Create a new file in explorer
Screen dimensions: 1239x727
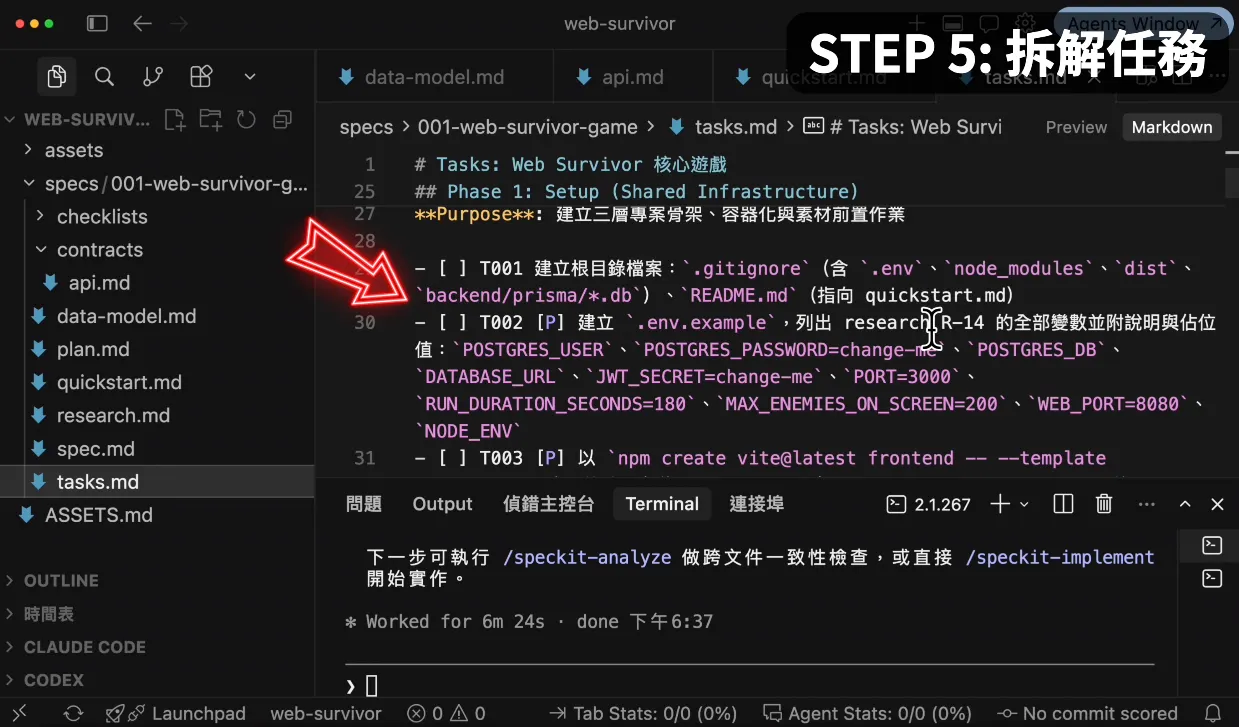coord(175,120)
